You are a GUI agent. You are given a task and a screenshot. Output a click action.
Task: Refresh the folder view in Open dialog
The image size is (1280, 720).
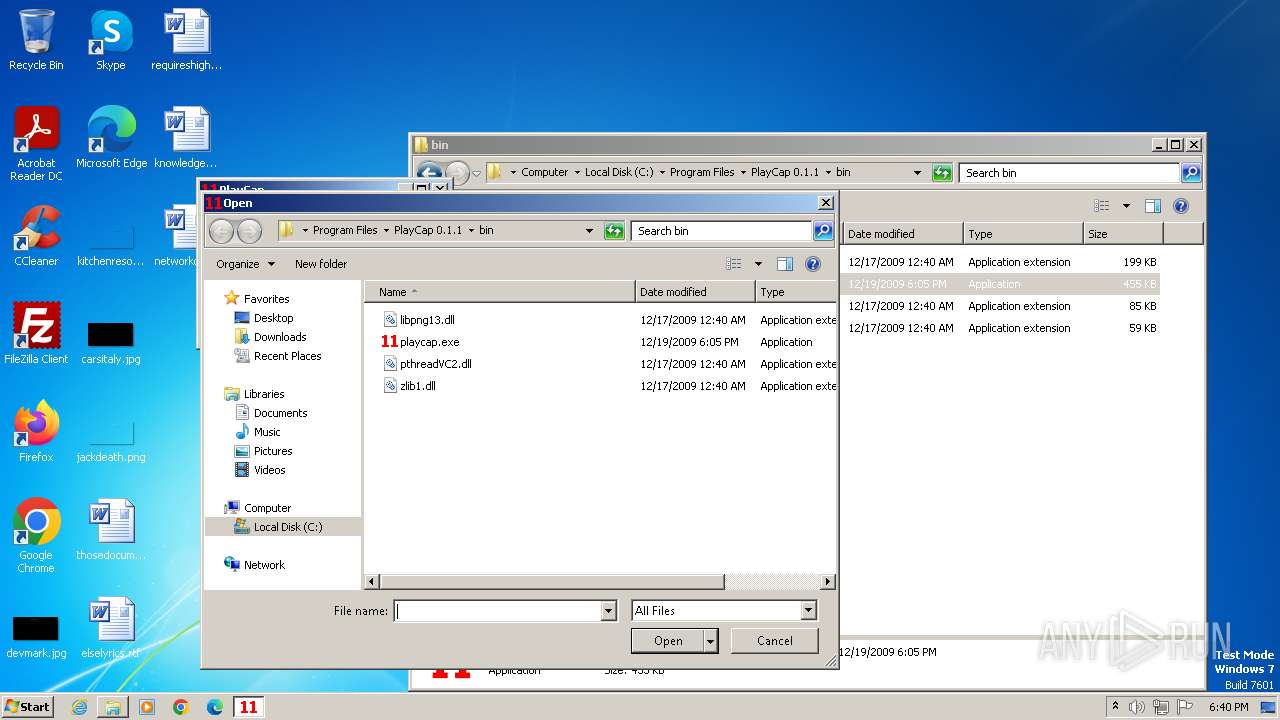click(x=614, y=231)
